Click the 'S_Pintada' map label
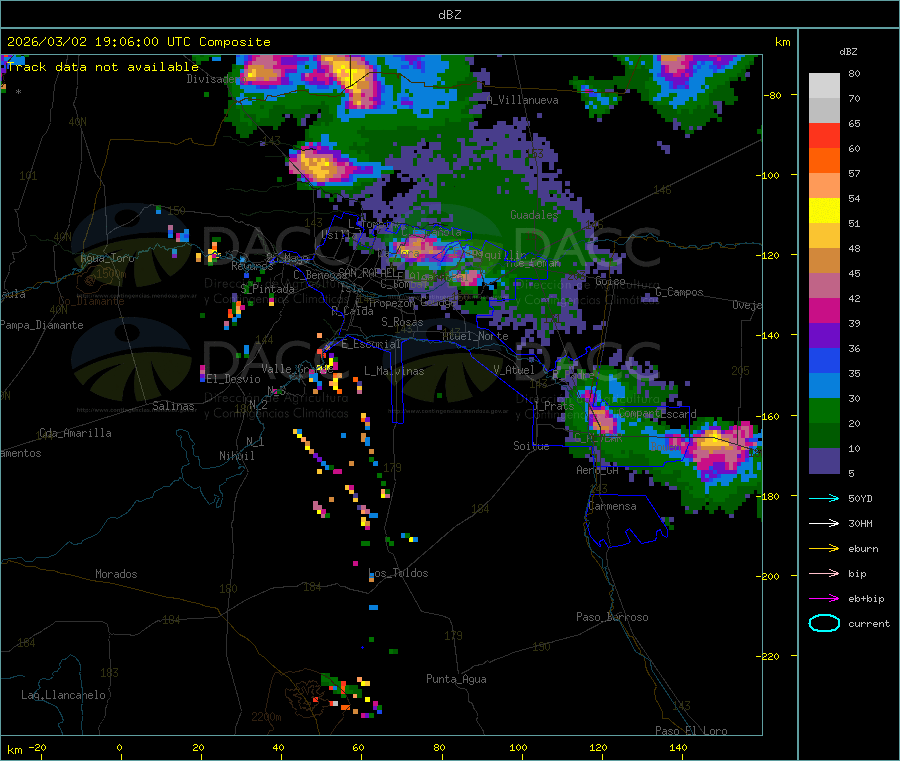Image resolution: width=900 pixels, height=761 pixels. (x=267, y=289)
